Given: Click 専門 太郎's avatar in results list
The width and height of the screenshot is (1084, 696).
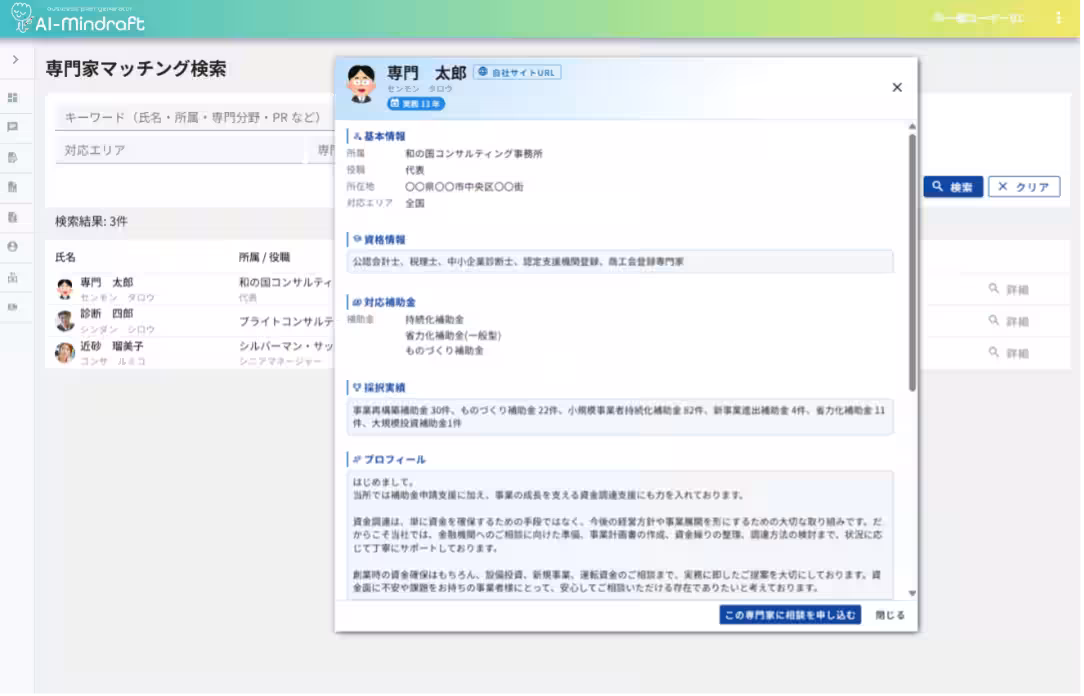Looking at the screenshot, I should click(65, 290).
